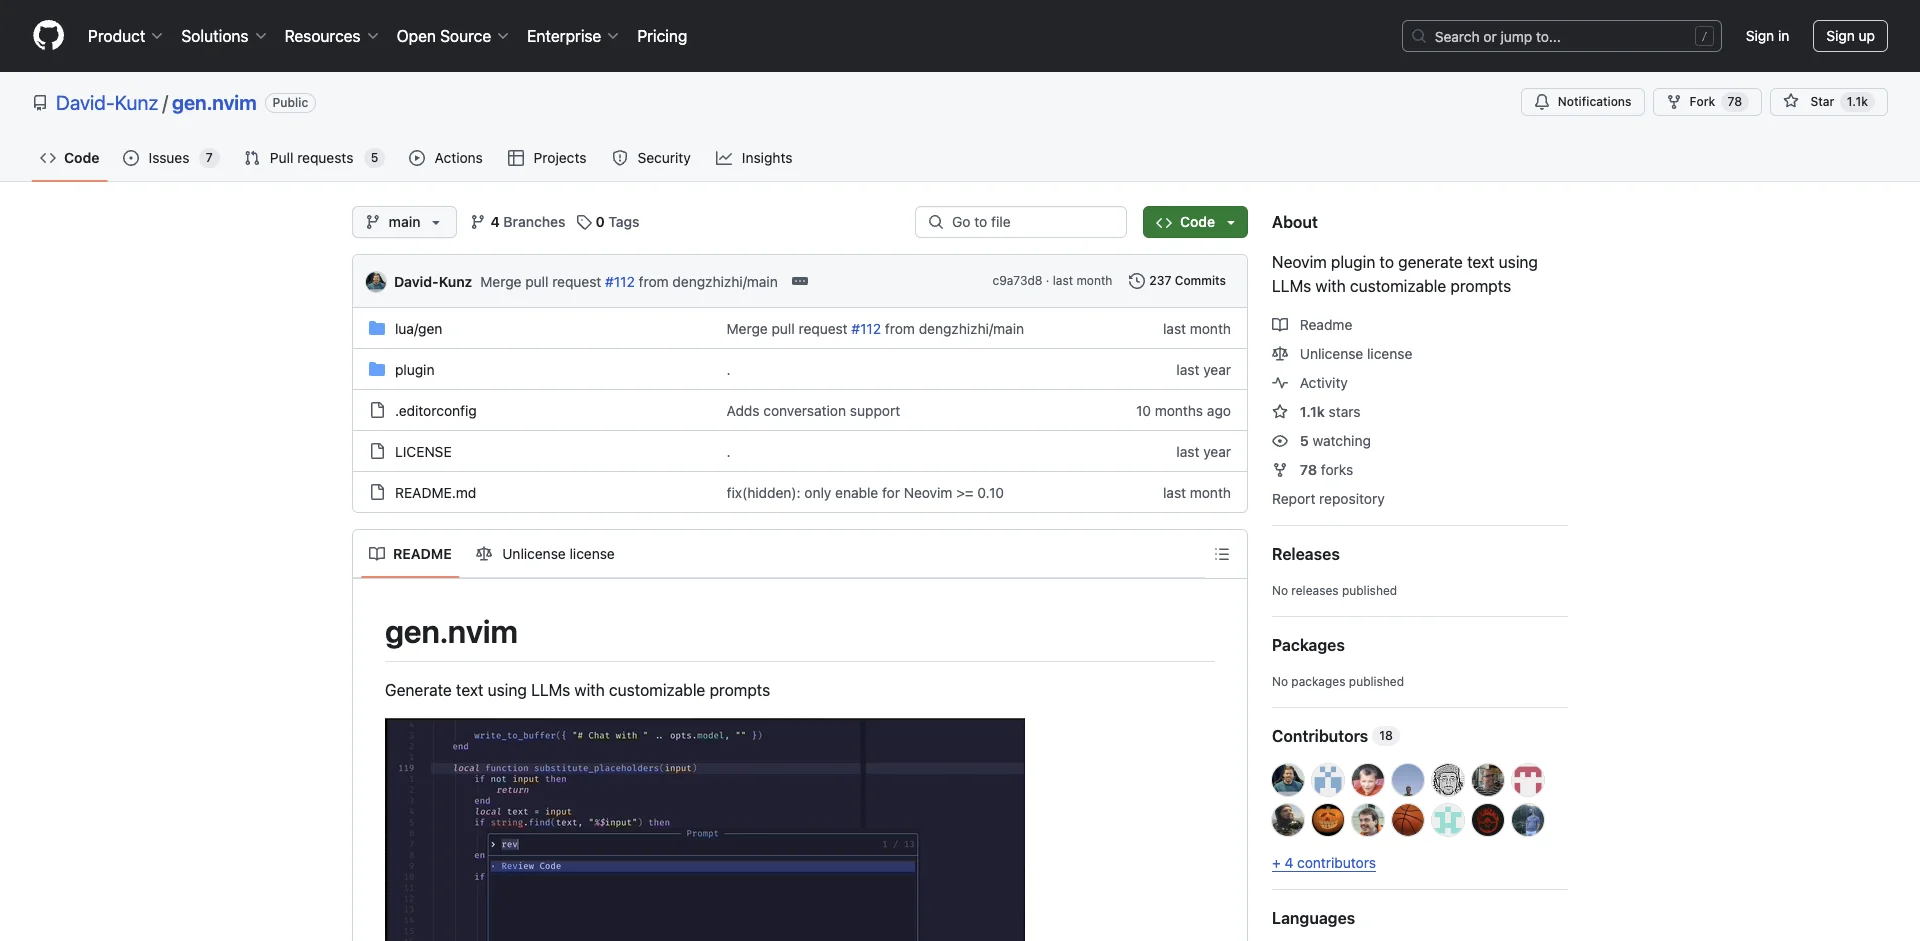1920x941 pixels.
Task: Click the Search or jump to field
Action: pos(1562,36)
